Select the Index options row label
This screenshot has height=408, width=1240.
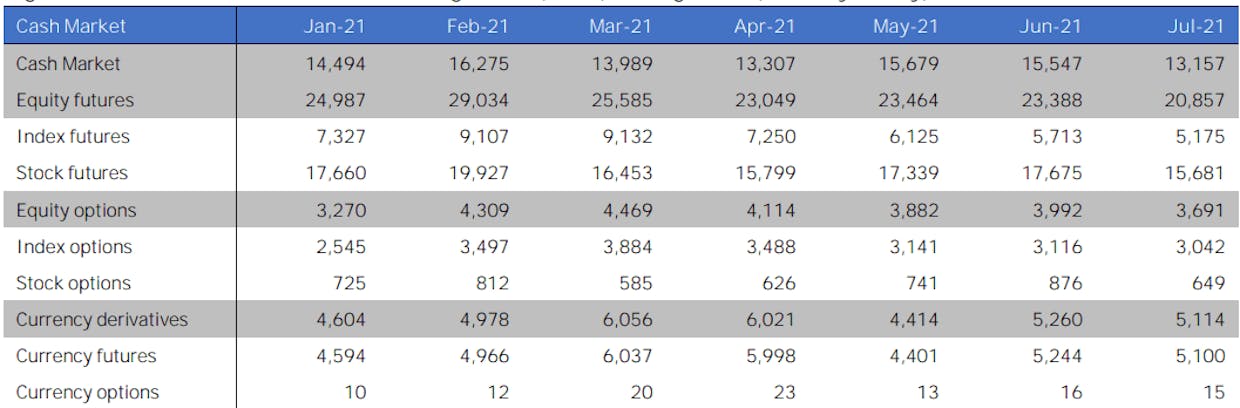click(74, 246)
